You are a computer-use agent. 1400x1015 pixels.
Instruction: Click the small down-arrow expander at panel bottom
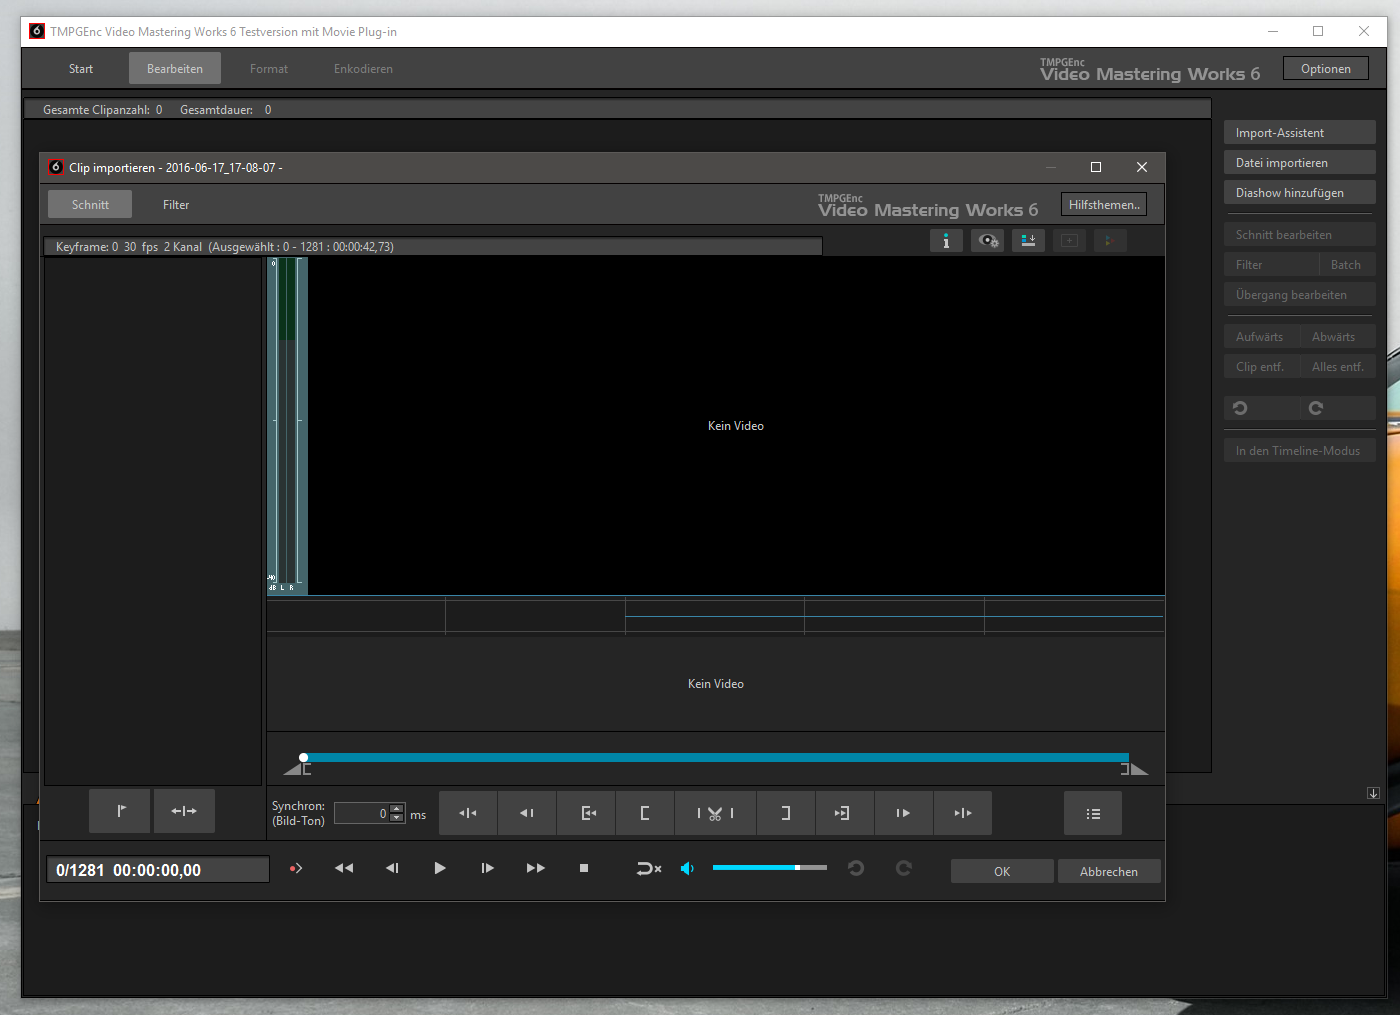[1374, 793]
